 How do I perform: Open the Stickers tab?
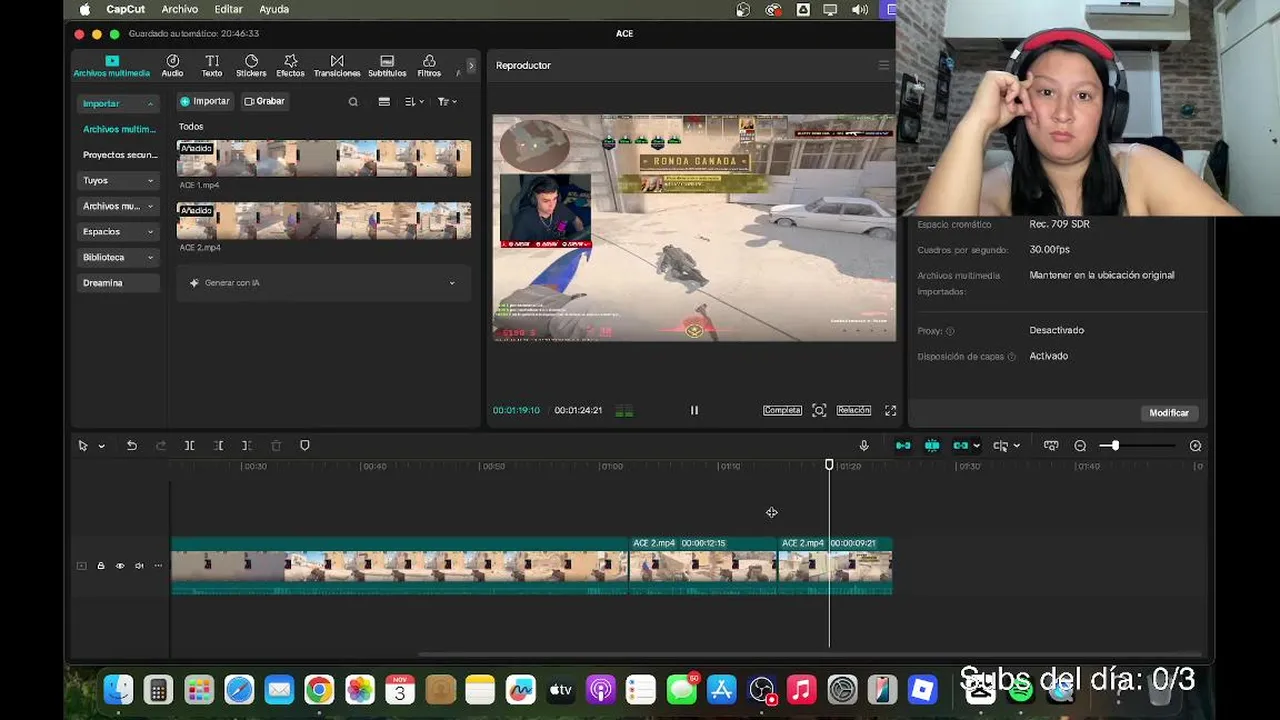click(x=251, y=66)
